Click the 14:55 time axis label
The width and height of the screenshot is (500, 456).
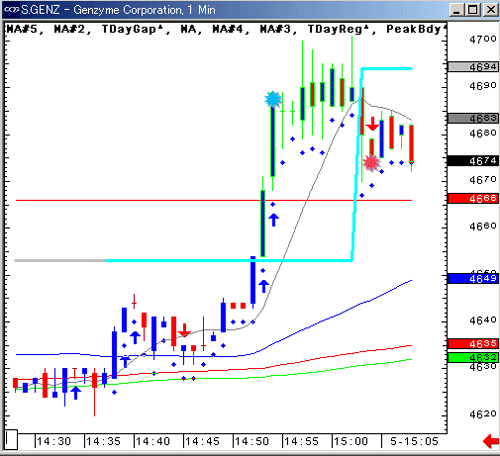click(x=301, y=441)
